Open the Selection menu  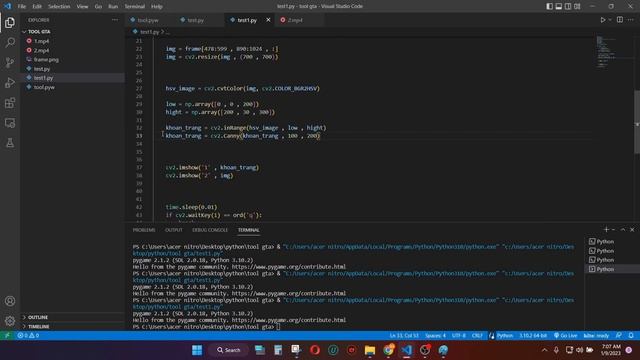pyautogui.click(x=59, y=6)
